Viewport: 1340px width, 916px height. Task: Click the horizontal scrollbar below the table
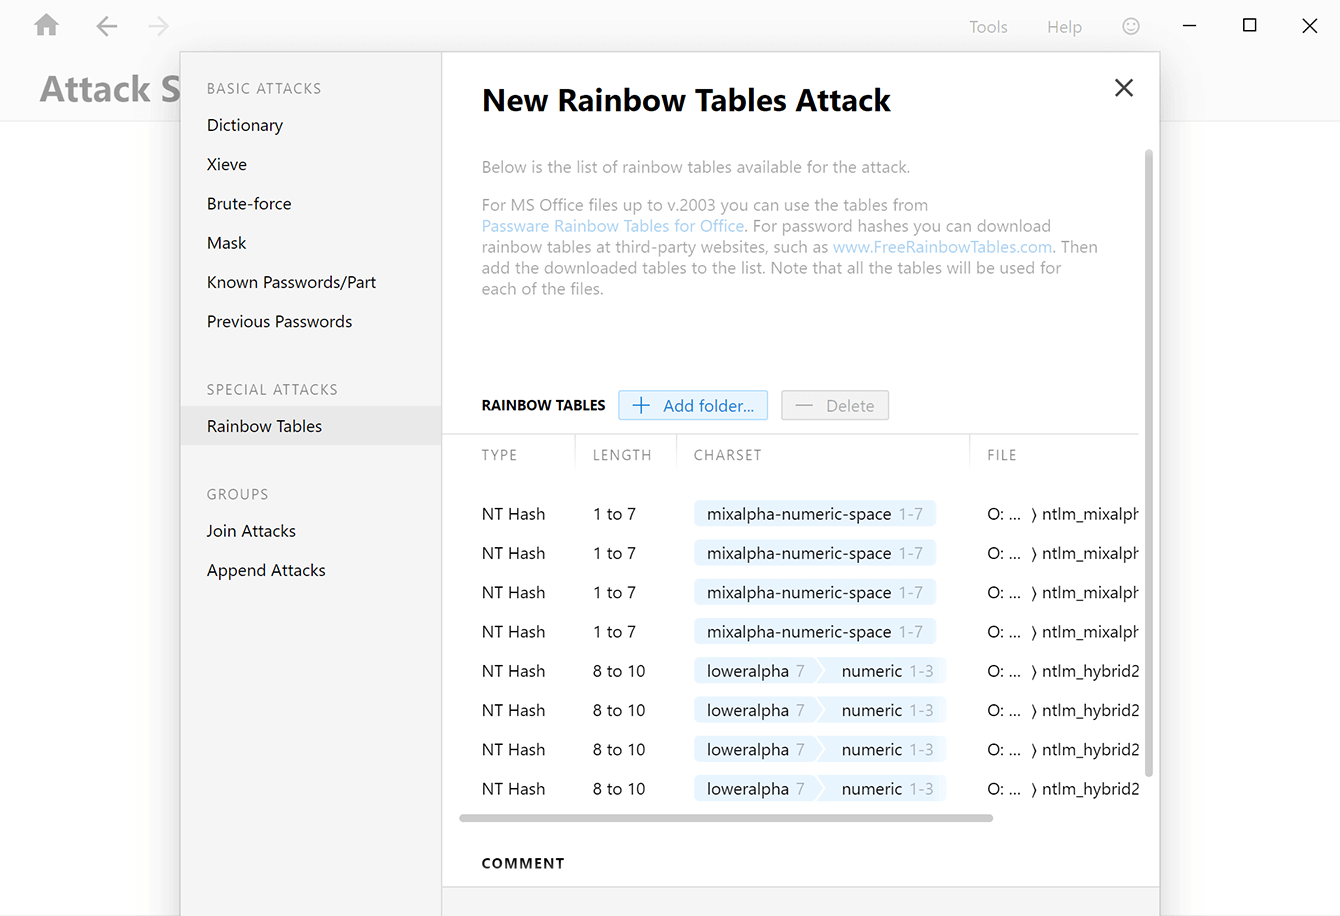[x=726, y=818]
